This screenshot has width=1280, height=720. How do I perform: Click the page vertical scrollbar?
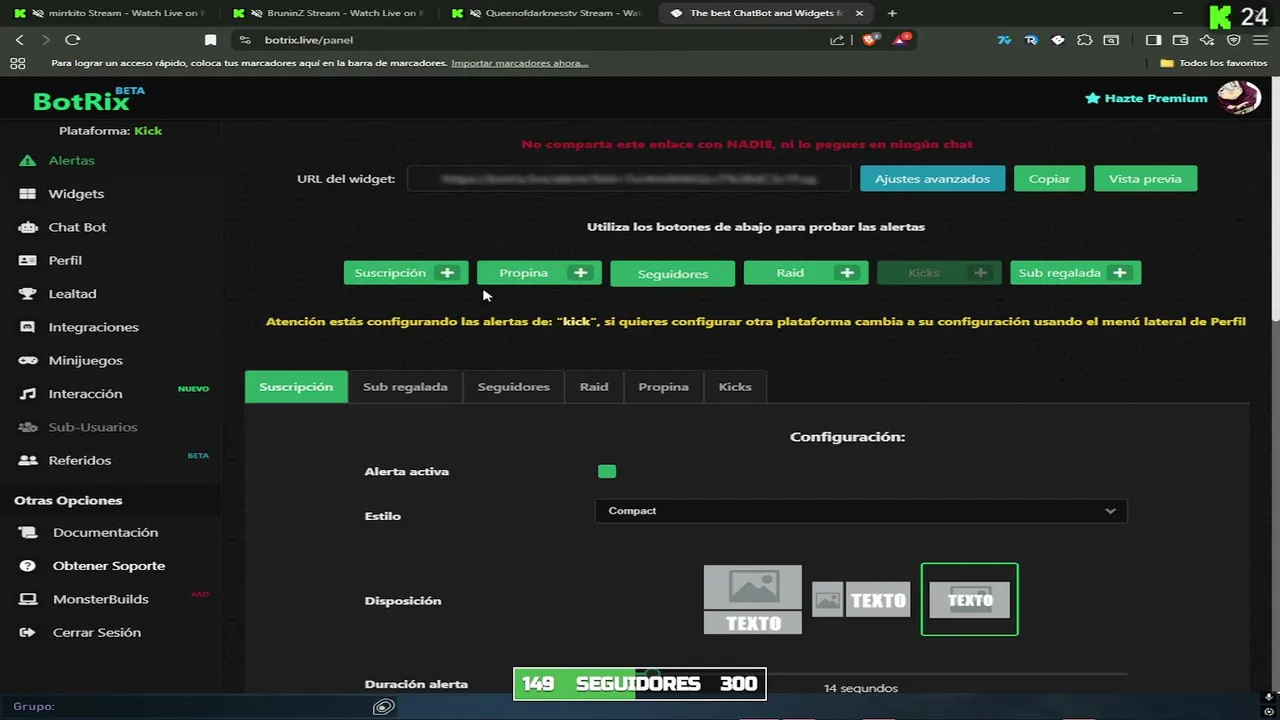tap(1274, 200)
